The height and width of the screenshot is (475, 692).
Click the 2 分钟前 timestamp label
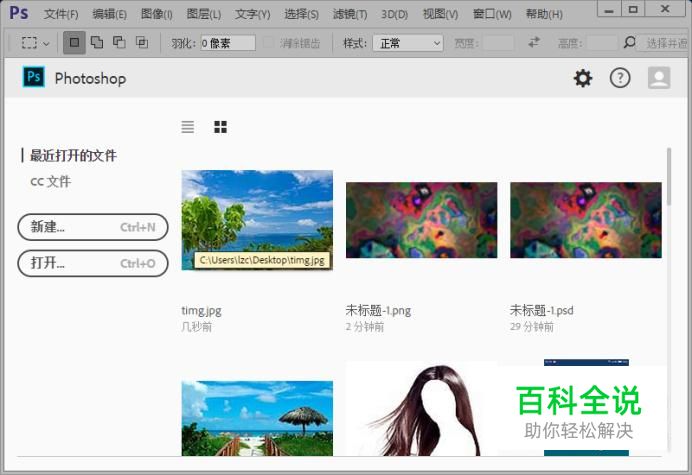(x=365, y=327)
